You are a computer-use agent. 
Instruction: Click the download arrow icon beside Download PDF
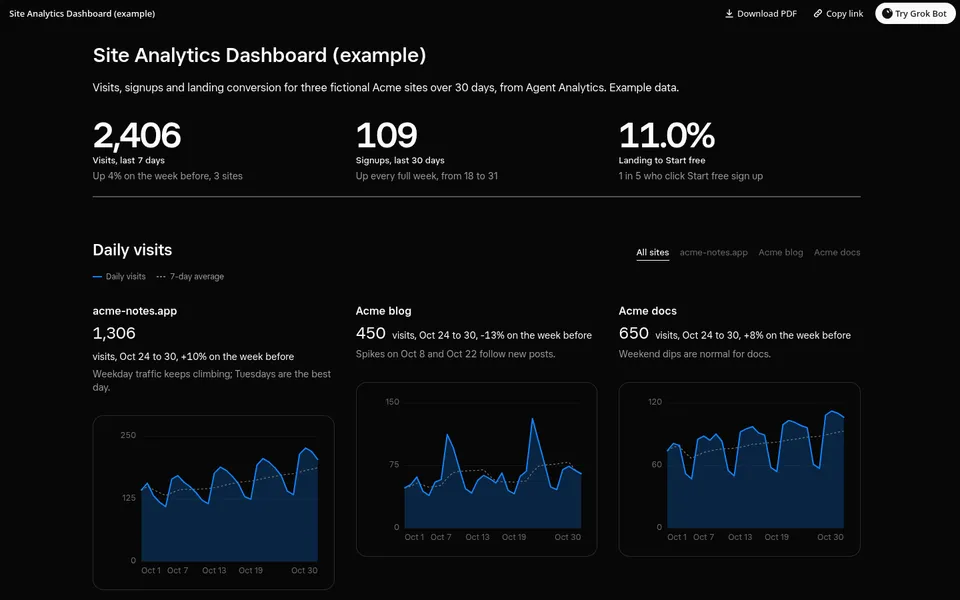coord(729,13)
